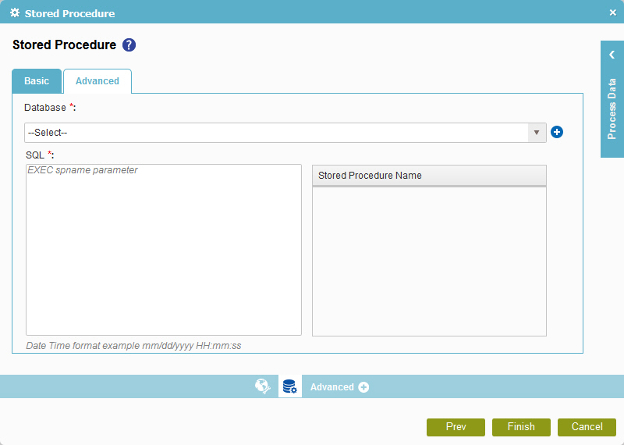
Task: Click the Prev button
Action: (456, 427)
